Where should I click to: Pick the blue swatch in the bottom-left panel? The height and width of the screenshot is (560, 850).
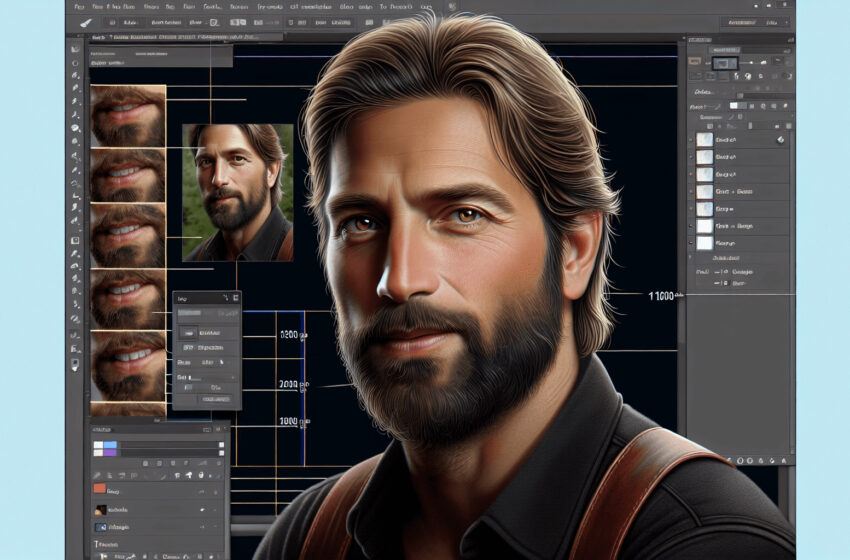(x=110, y=445)
